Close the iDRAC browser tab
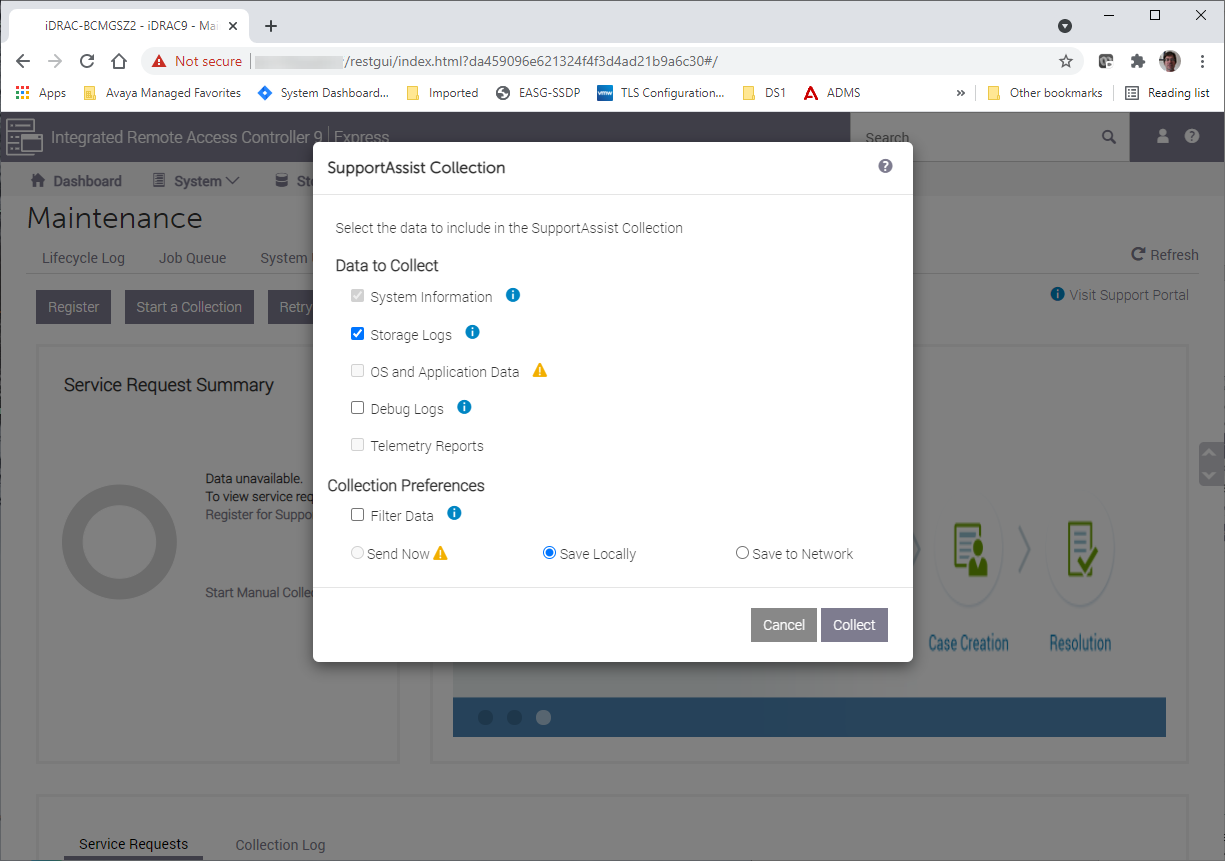The height and width of the screenshot is (861, 1225). (x=233, y=26)
